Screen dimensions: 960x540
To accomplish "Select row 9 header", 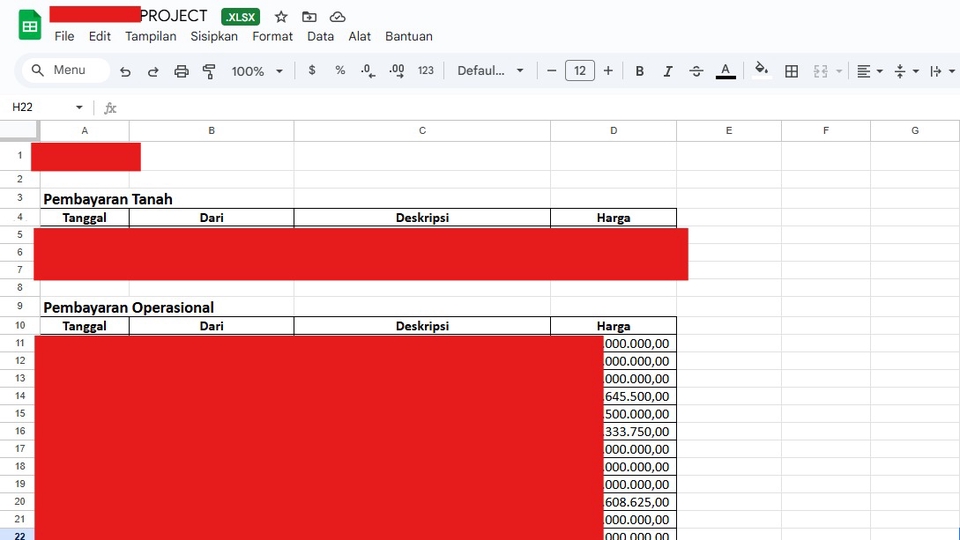I will (x=20, y=306).
